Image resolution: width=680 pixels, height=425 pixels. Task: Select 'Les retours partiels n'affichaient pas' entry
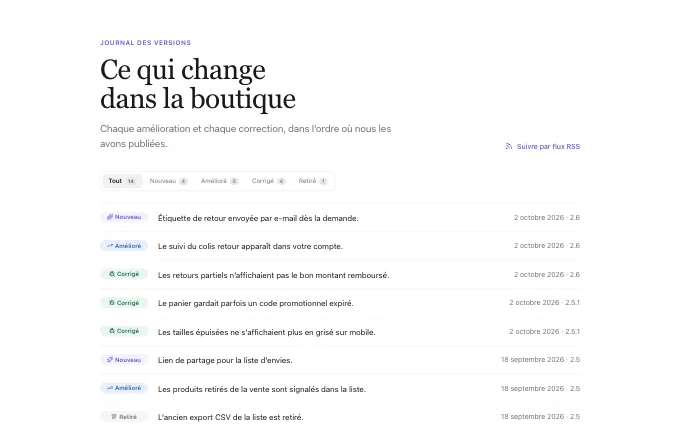[x=274, y=275]
